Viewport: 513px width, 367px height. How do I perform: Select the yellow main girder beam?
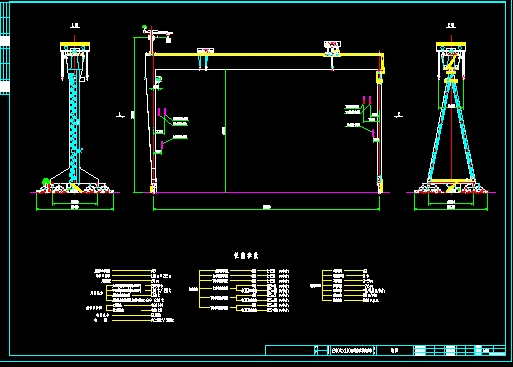267,54
